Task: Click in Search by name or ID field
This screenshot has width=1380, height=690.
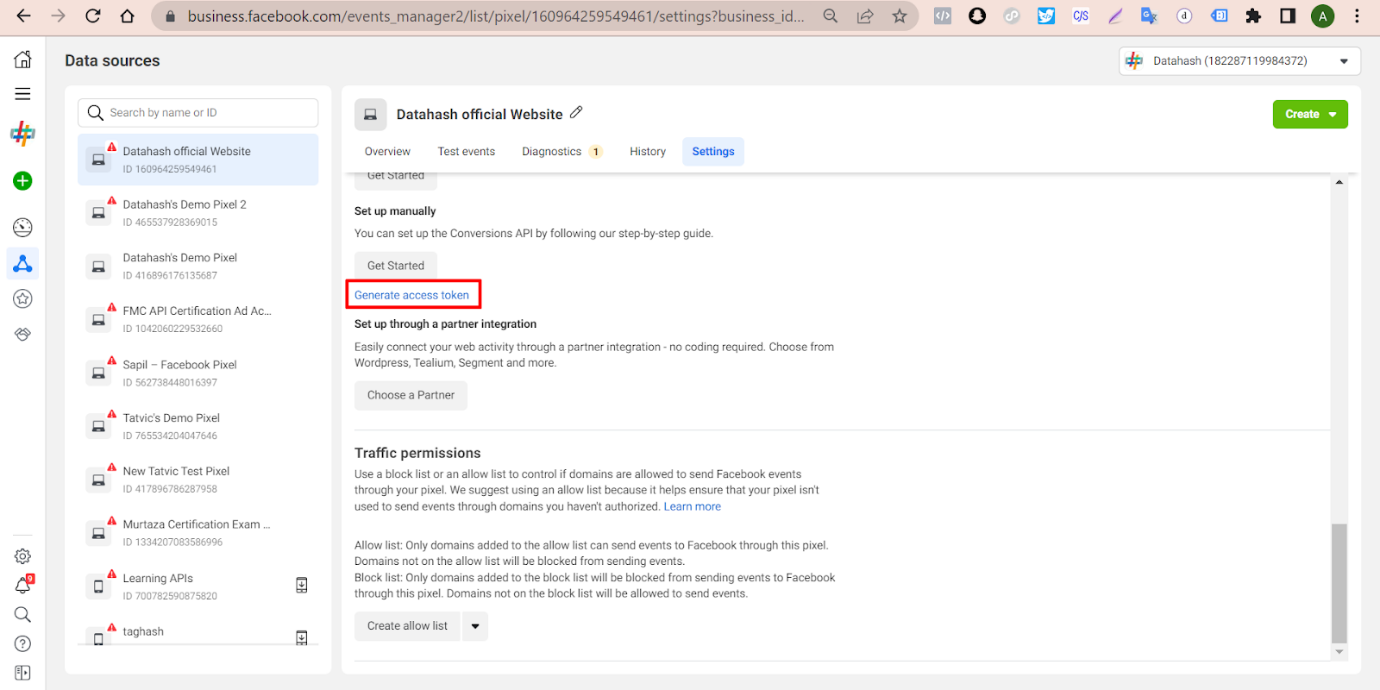Action: pos(198,113)
